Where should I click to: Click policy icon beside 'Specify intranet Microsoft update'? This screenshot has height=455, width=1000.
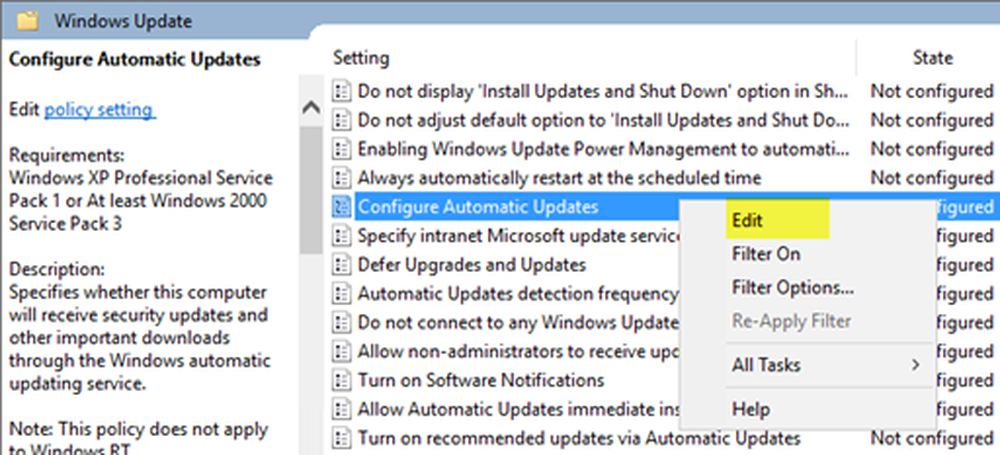click(342, 236)
